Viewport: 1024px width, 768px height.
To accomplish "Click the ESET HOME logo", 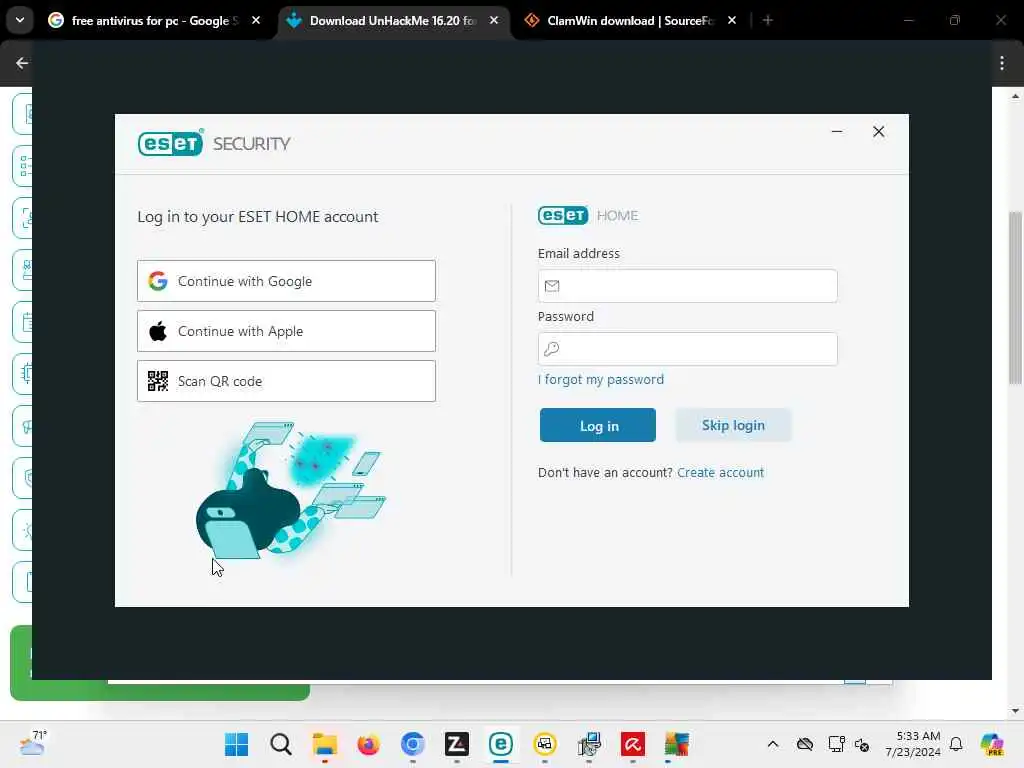I will (588, 215).
